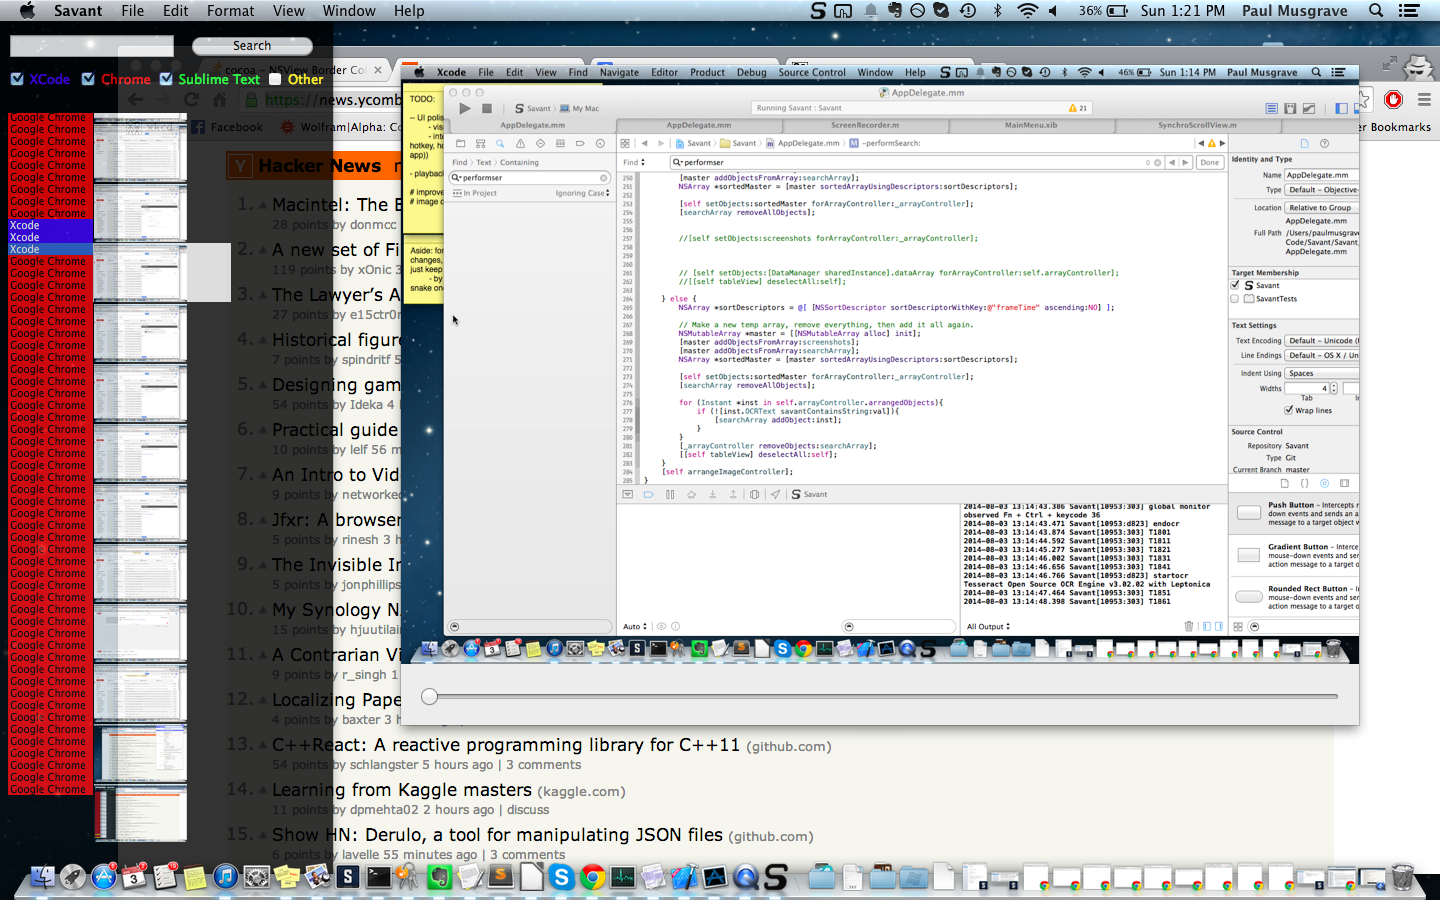This screenshot has width=1440, height=900.
Task: Click the Wi-Fi icon in the menu bar
Action: pos(1027,10)
